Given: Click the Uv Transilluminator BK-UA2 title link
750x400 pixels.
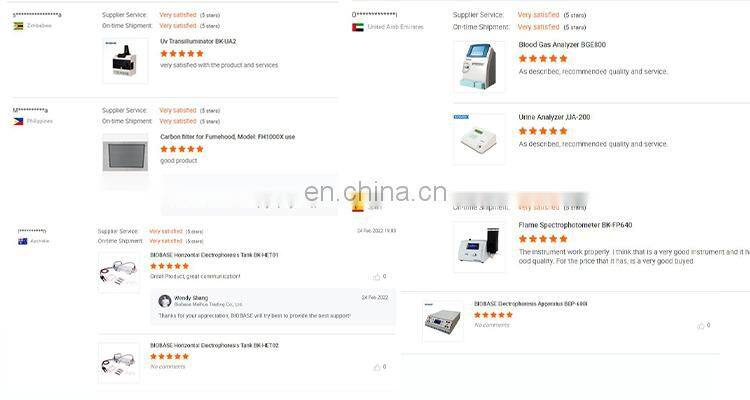Looking at the screenshot, I should (x=198, y=42).
